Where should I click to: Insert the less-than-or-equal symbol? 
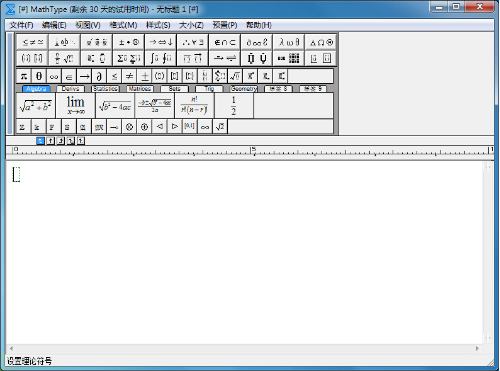[x=114, y=76]
